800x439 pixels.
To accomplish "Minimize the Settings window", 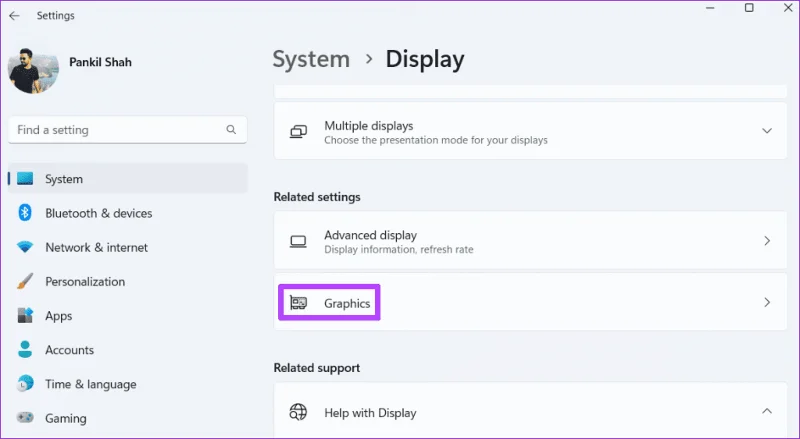I will [x=710, y=8].
